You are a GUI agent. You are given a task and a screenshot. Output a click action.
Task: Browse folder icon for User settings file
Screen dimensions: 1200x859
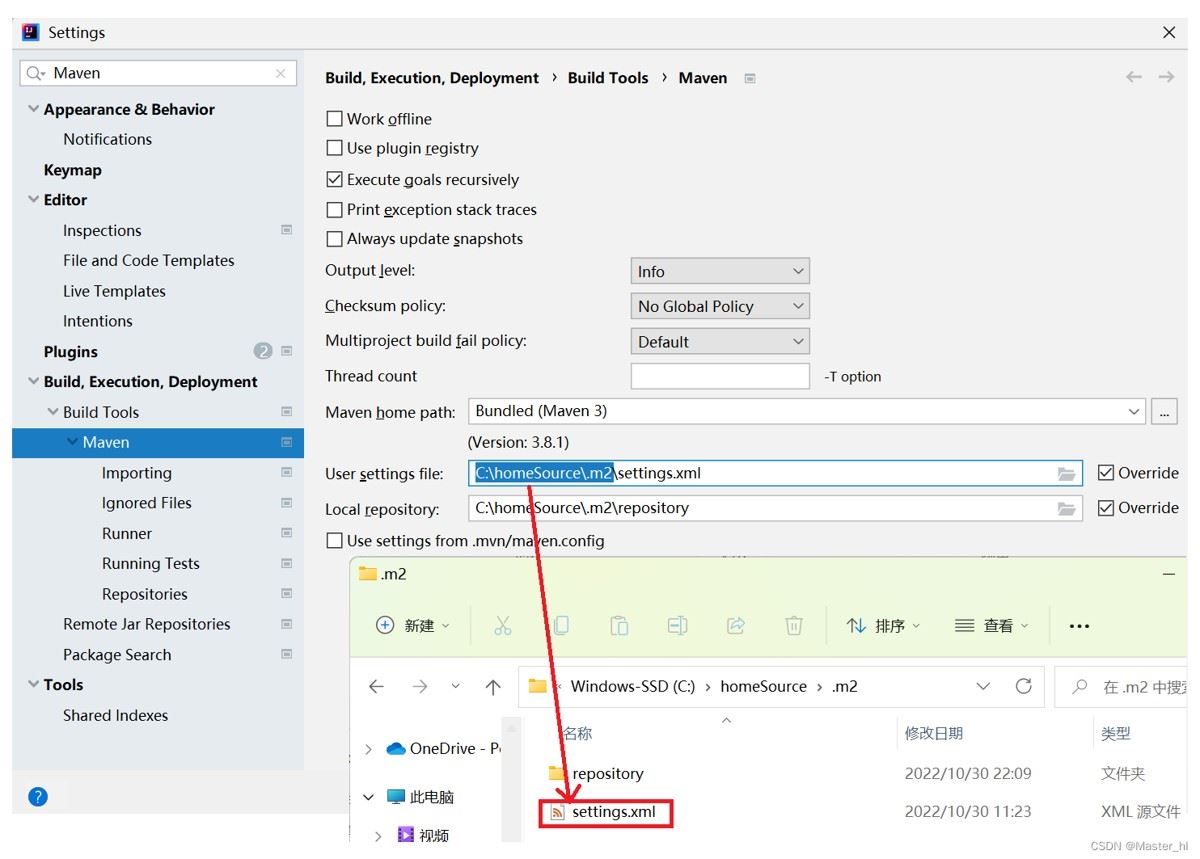click(x=1066, y=474)
